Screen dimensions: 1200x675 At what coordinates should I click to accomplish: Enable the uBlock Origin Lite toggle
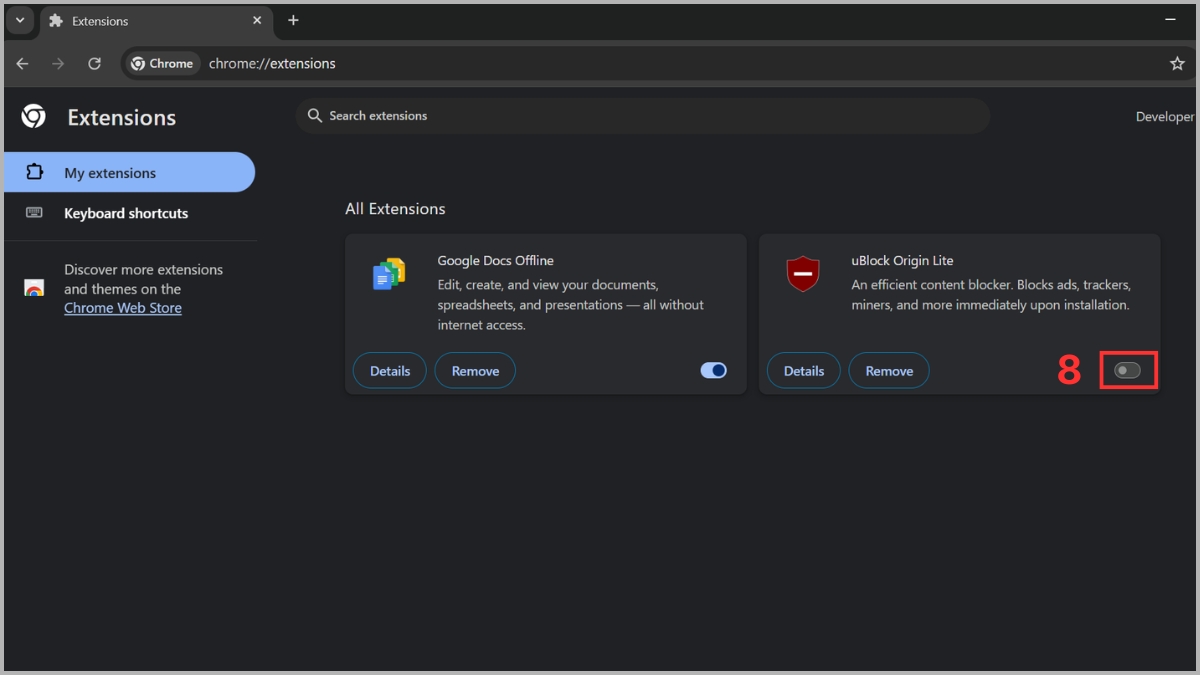[x=1127, y=371]
